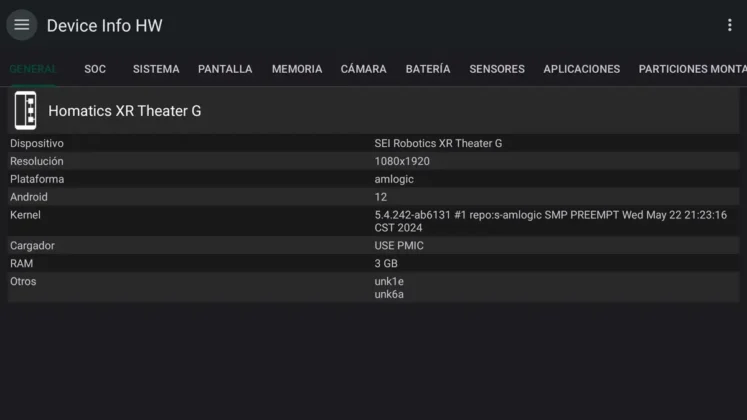Open the SISTEMA tab
The height and width of the screenshot is (420, 747).
click(156, 69)
